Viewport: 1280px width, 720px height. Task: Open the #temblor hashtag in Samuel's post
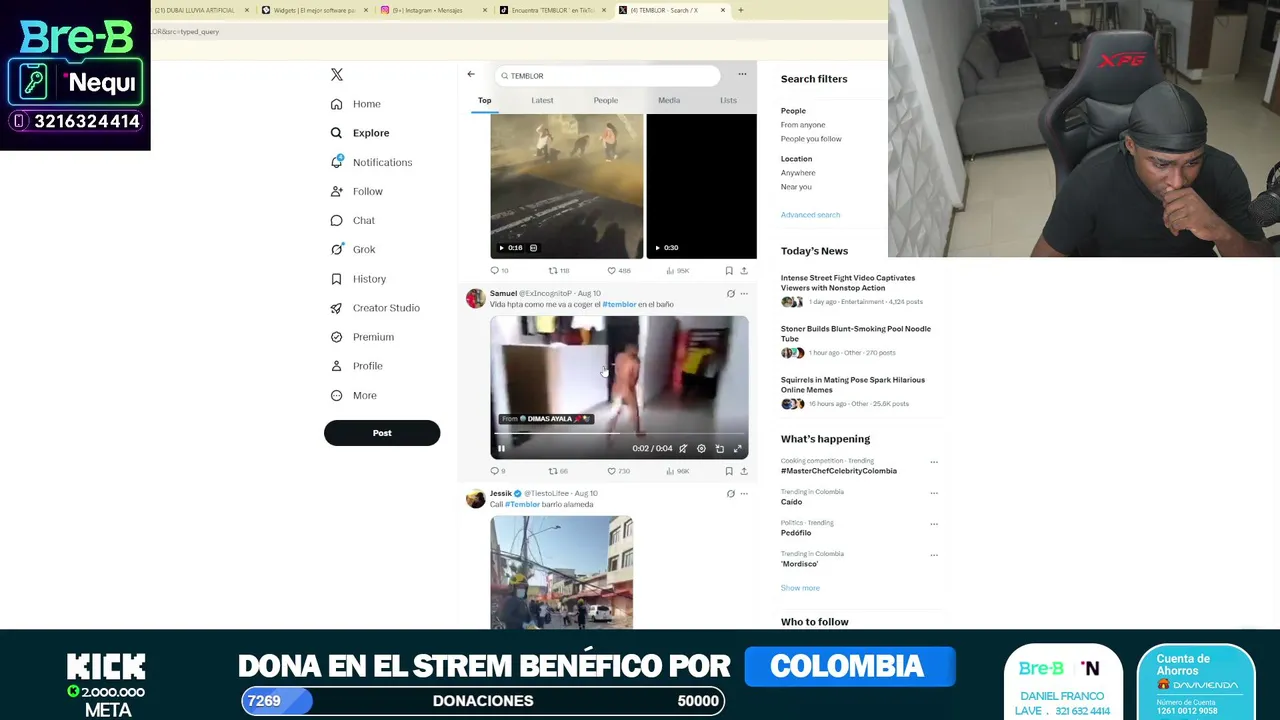(x=619, y=305)
